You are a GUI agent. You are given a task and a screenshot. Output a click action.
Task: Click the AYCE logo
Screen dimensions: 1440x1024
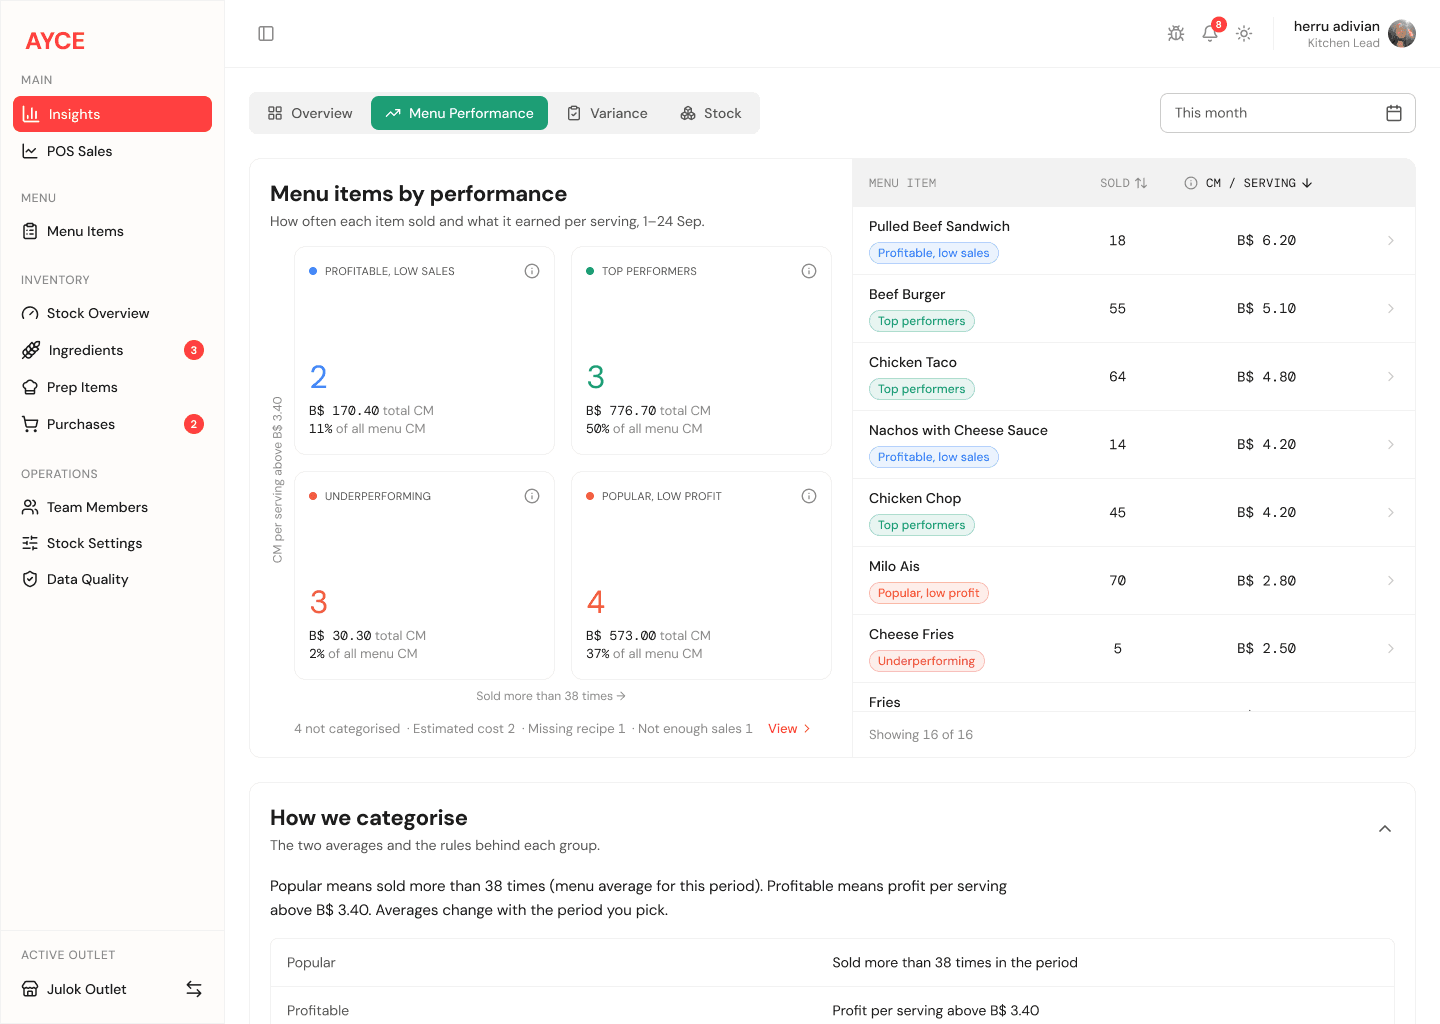(x=55, y=41)
